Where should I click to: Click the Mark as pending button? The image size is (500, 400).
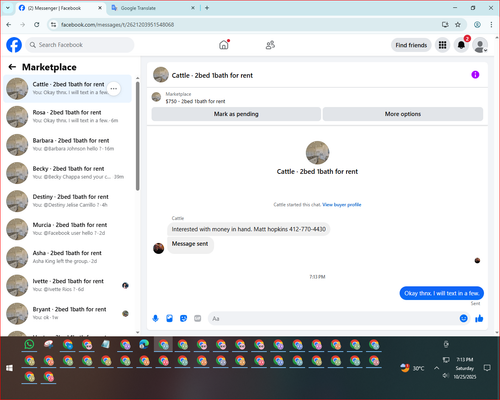[x=236, y=114]
